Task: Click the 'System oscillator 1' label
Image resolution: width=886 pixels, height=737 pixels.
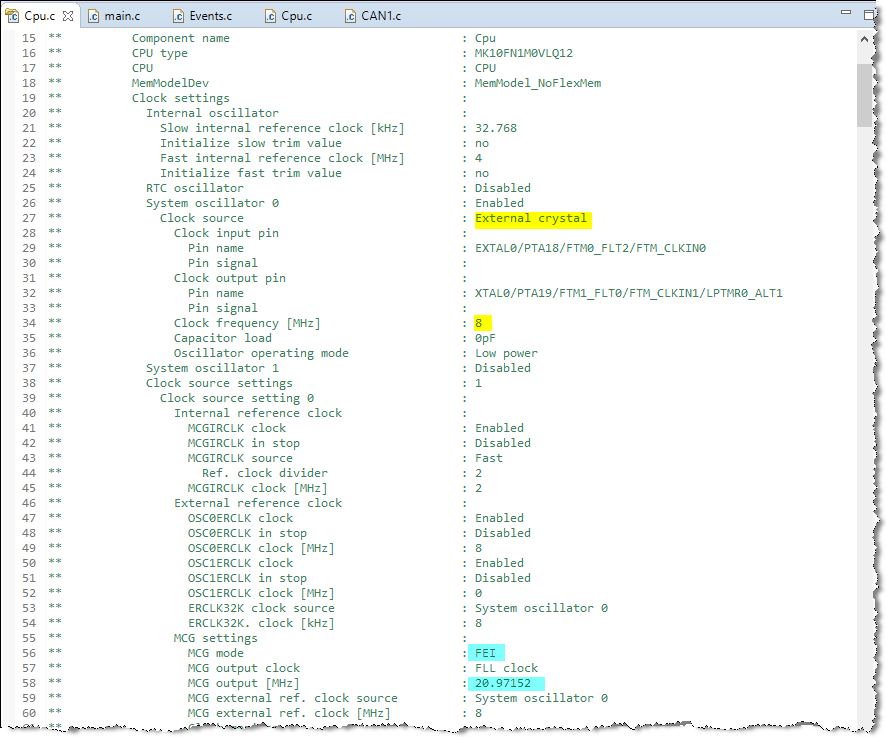Action: [212, 368]
